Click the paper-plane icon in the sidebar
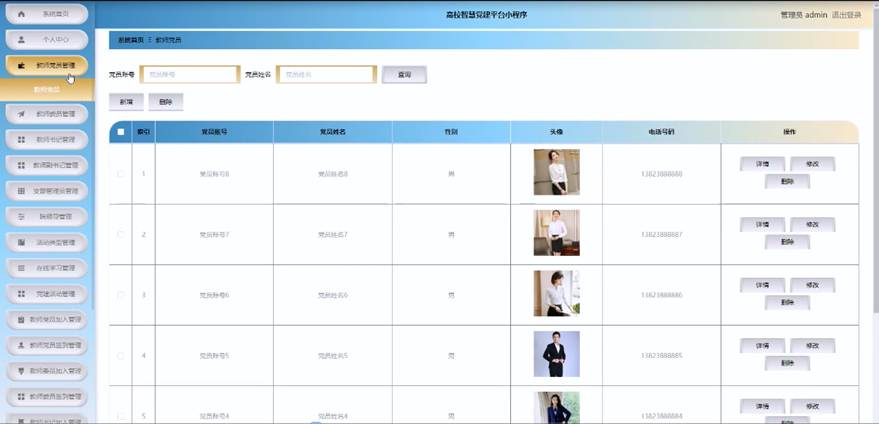 click(21, 114)
